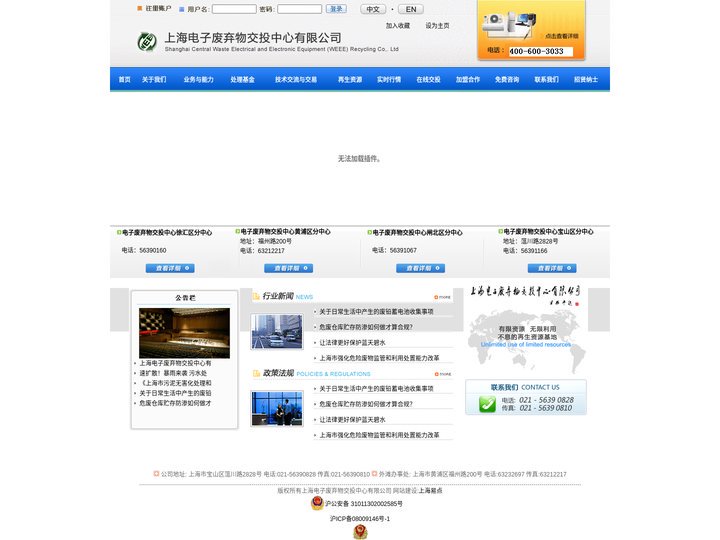Open the 处理基金 menu

click(242, 79)
